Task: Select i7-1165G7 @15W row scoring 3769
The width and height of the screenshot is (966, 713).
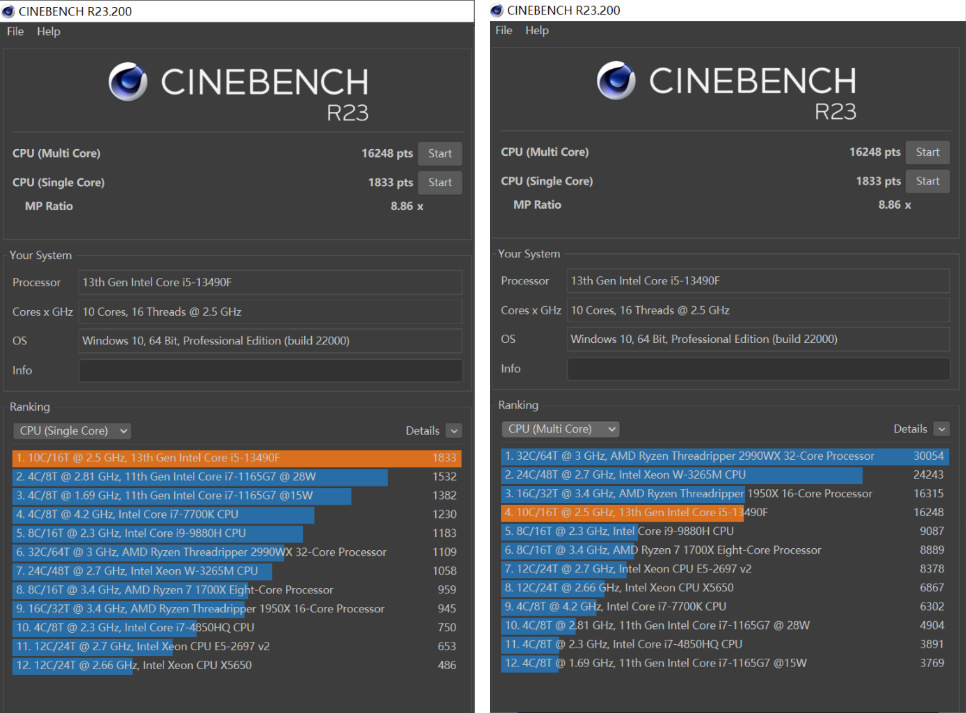Action: [x=725, y=663]
